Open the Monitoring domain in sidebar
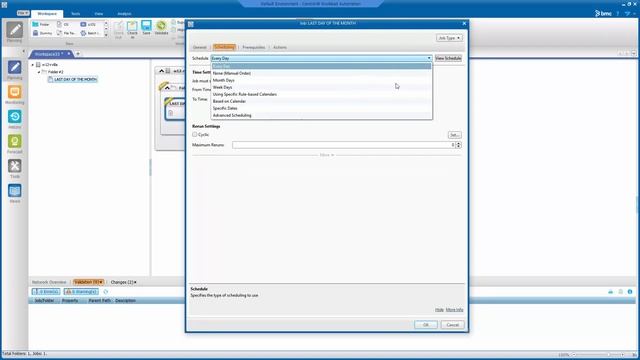 click(15, 94)
